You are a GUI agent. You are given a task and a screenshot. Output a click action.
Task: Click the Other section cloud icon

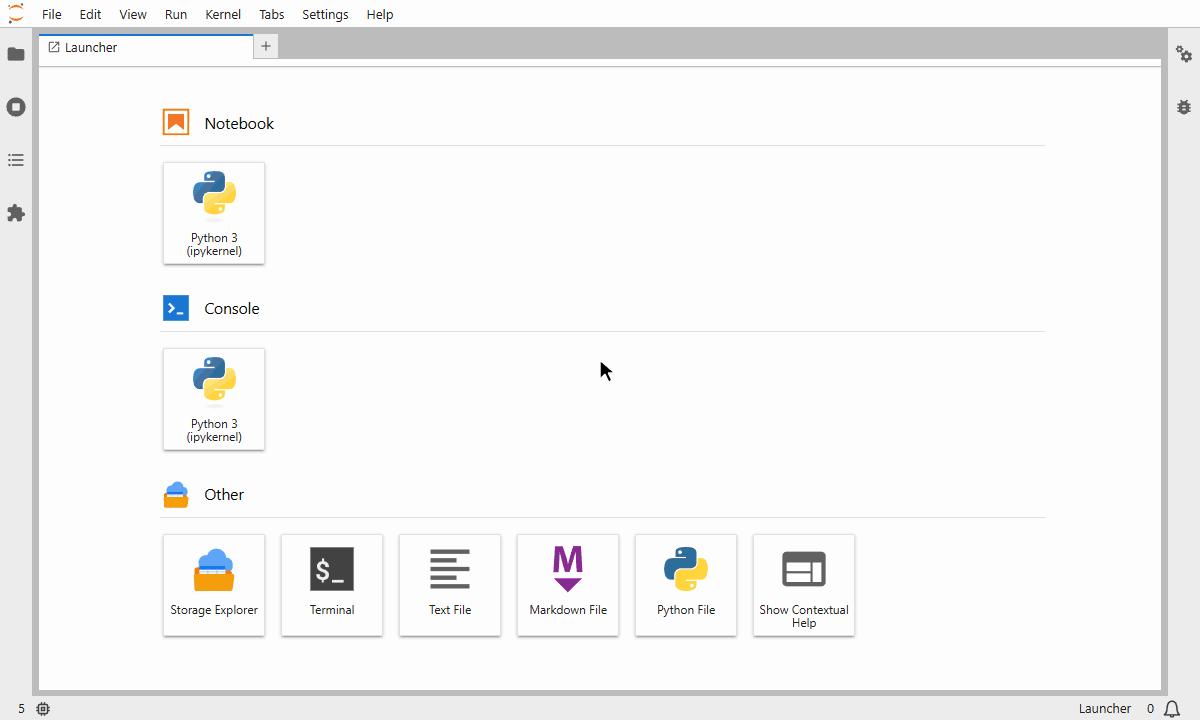pyautogui.click(x=176, y=494)
